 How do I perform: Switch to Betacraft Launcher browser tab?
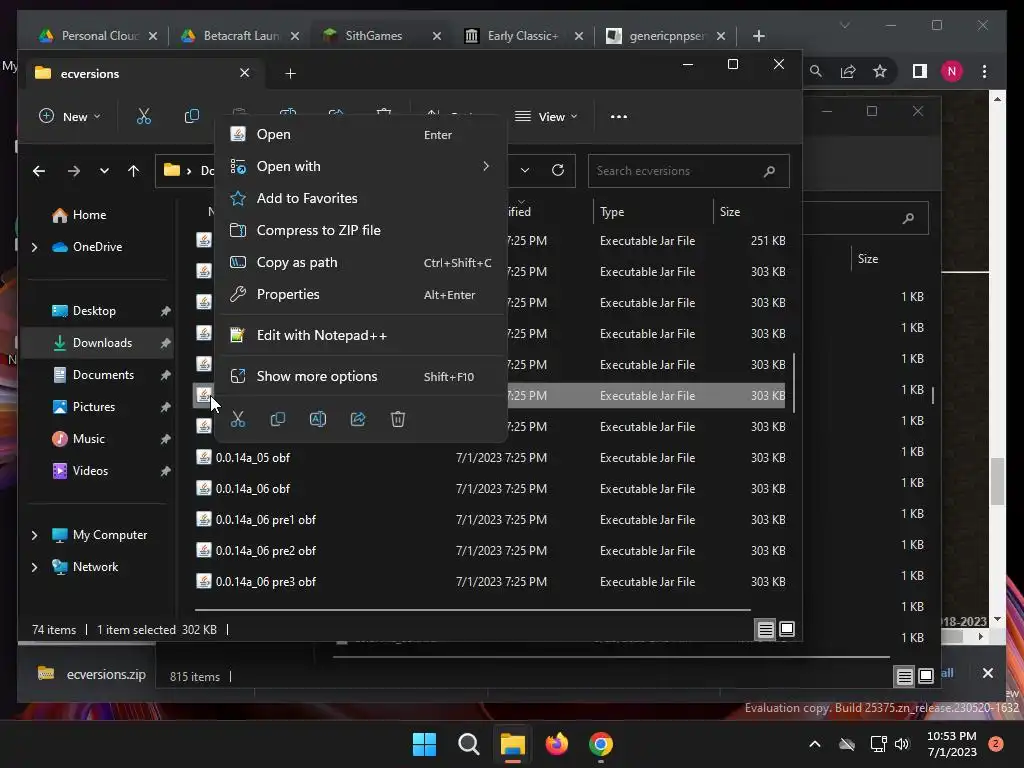click(x=241, y=36)
